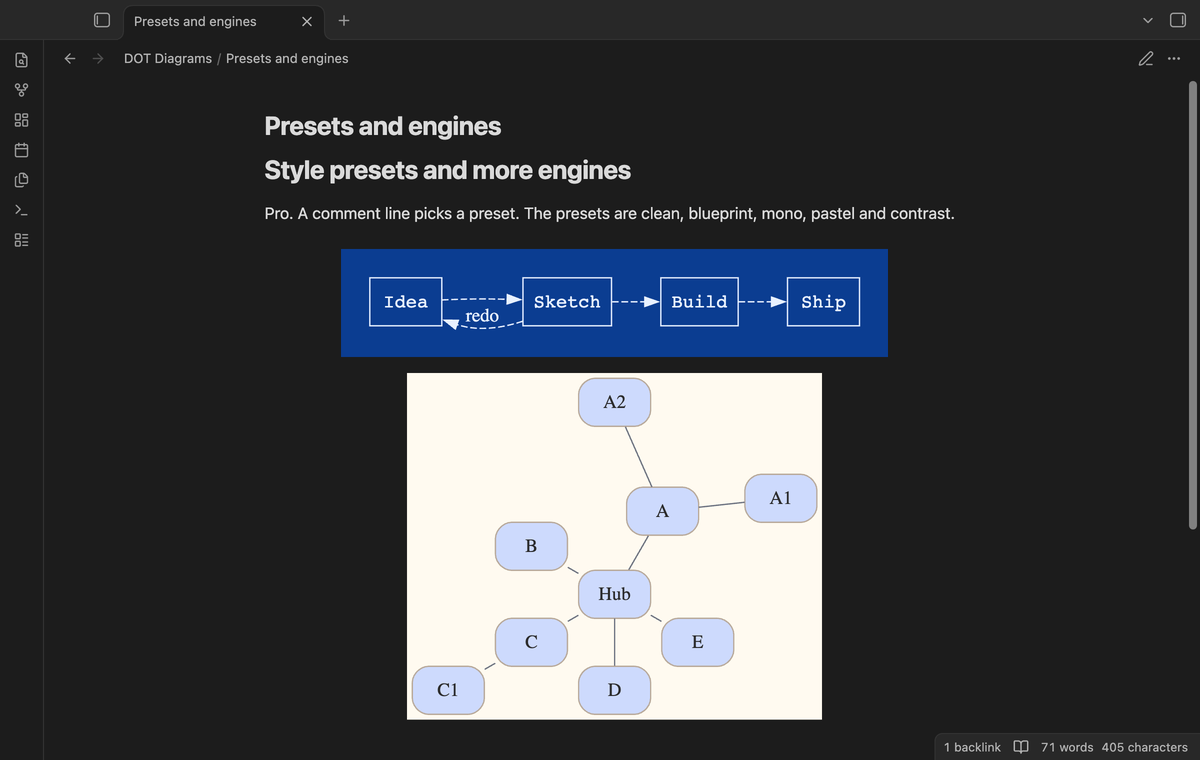This screenshot has height=760, width=1200.
Task: Open a new tab with plus icon
Action: [x=343, y=20]
